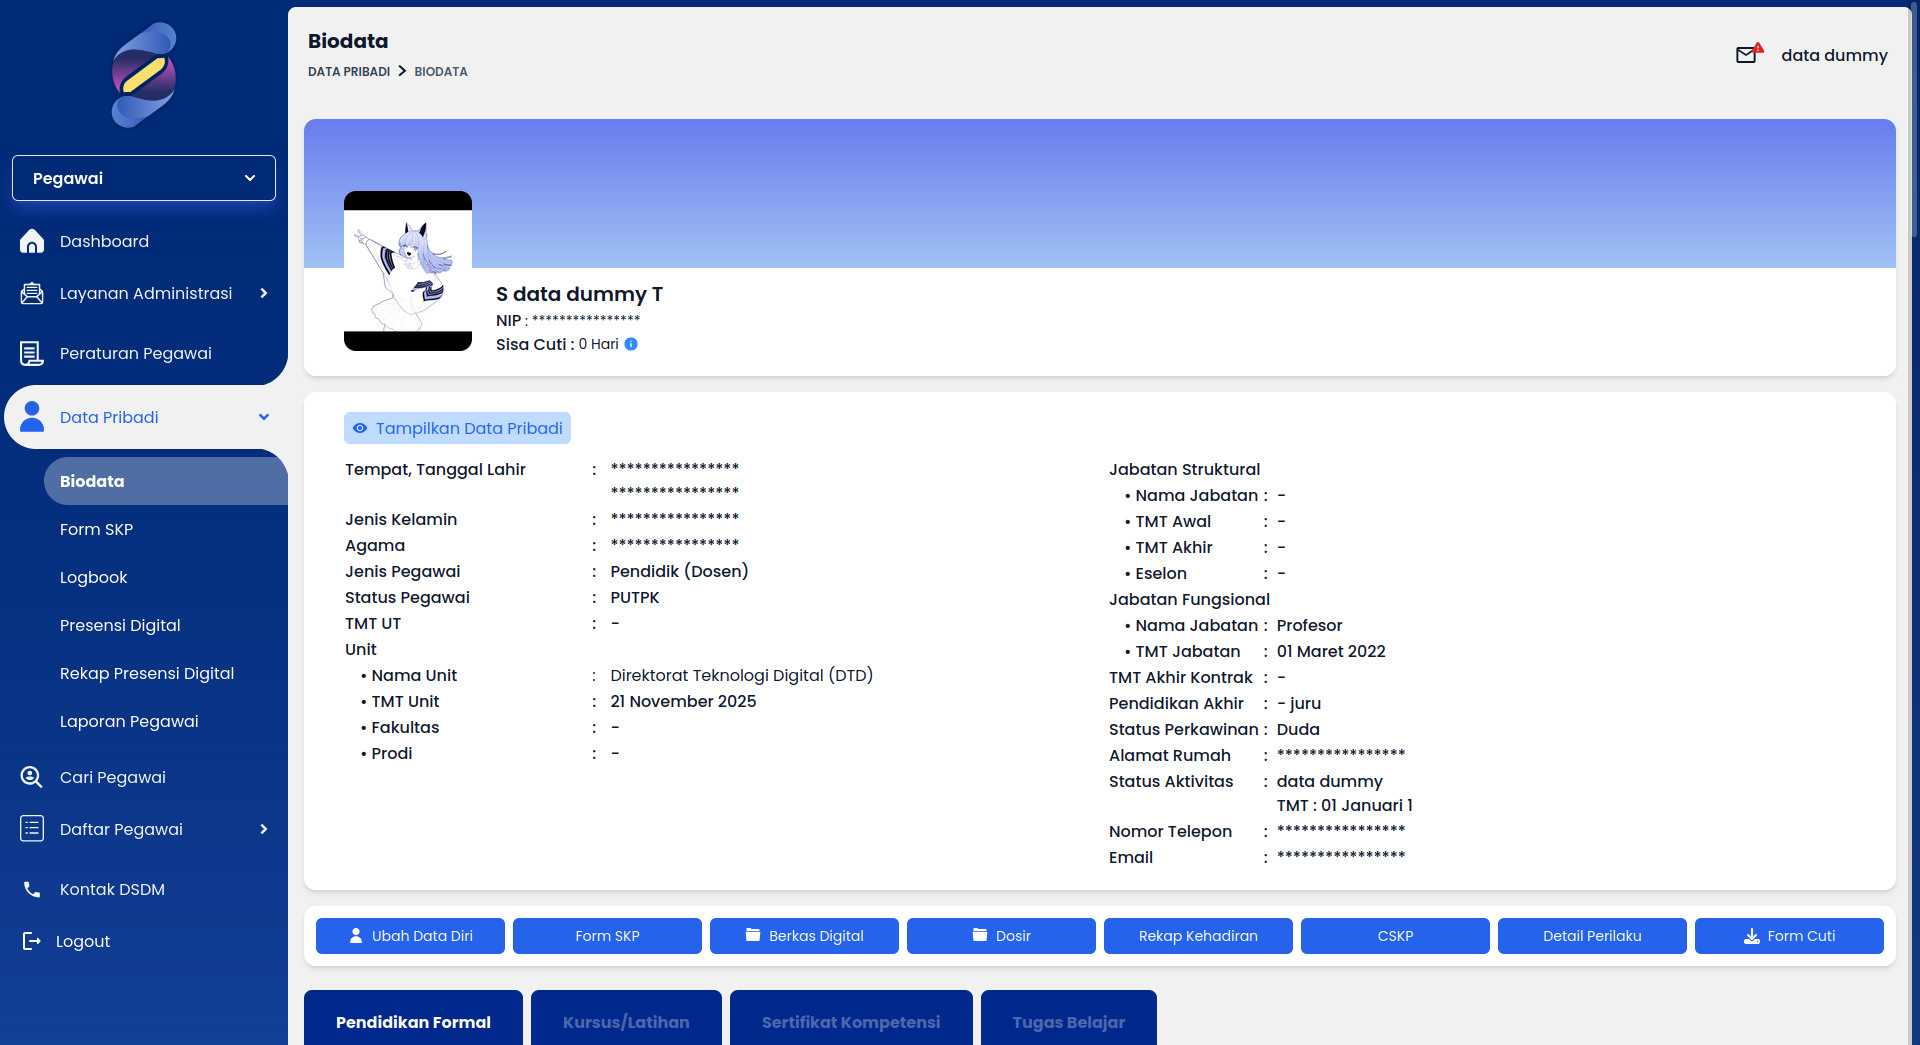Click 'PUTPK' status value

(635, 597)
